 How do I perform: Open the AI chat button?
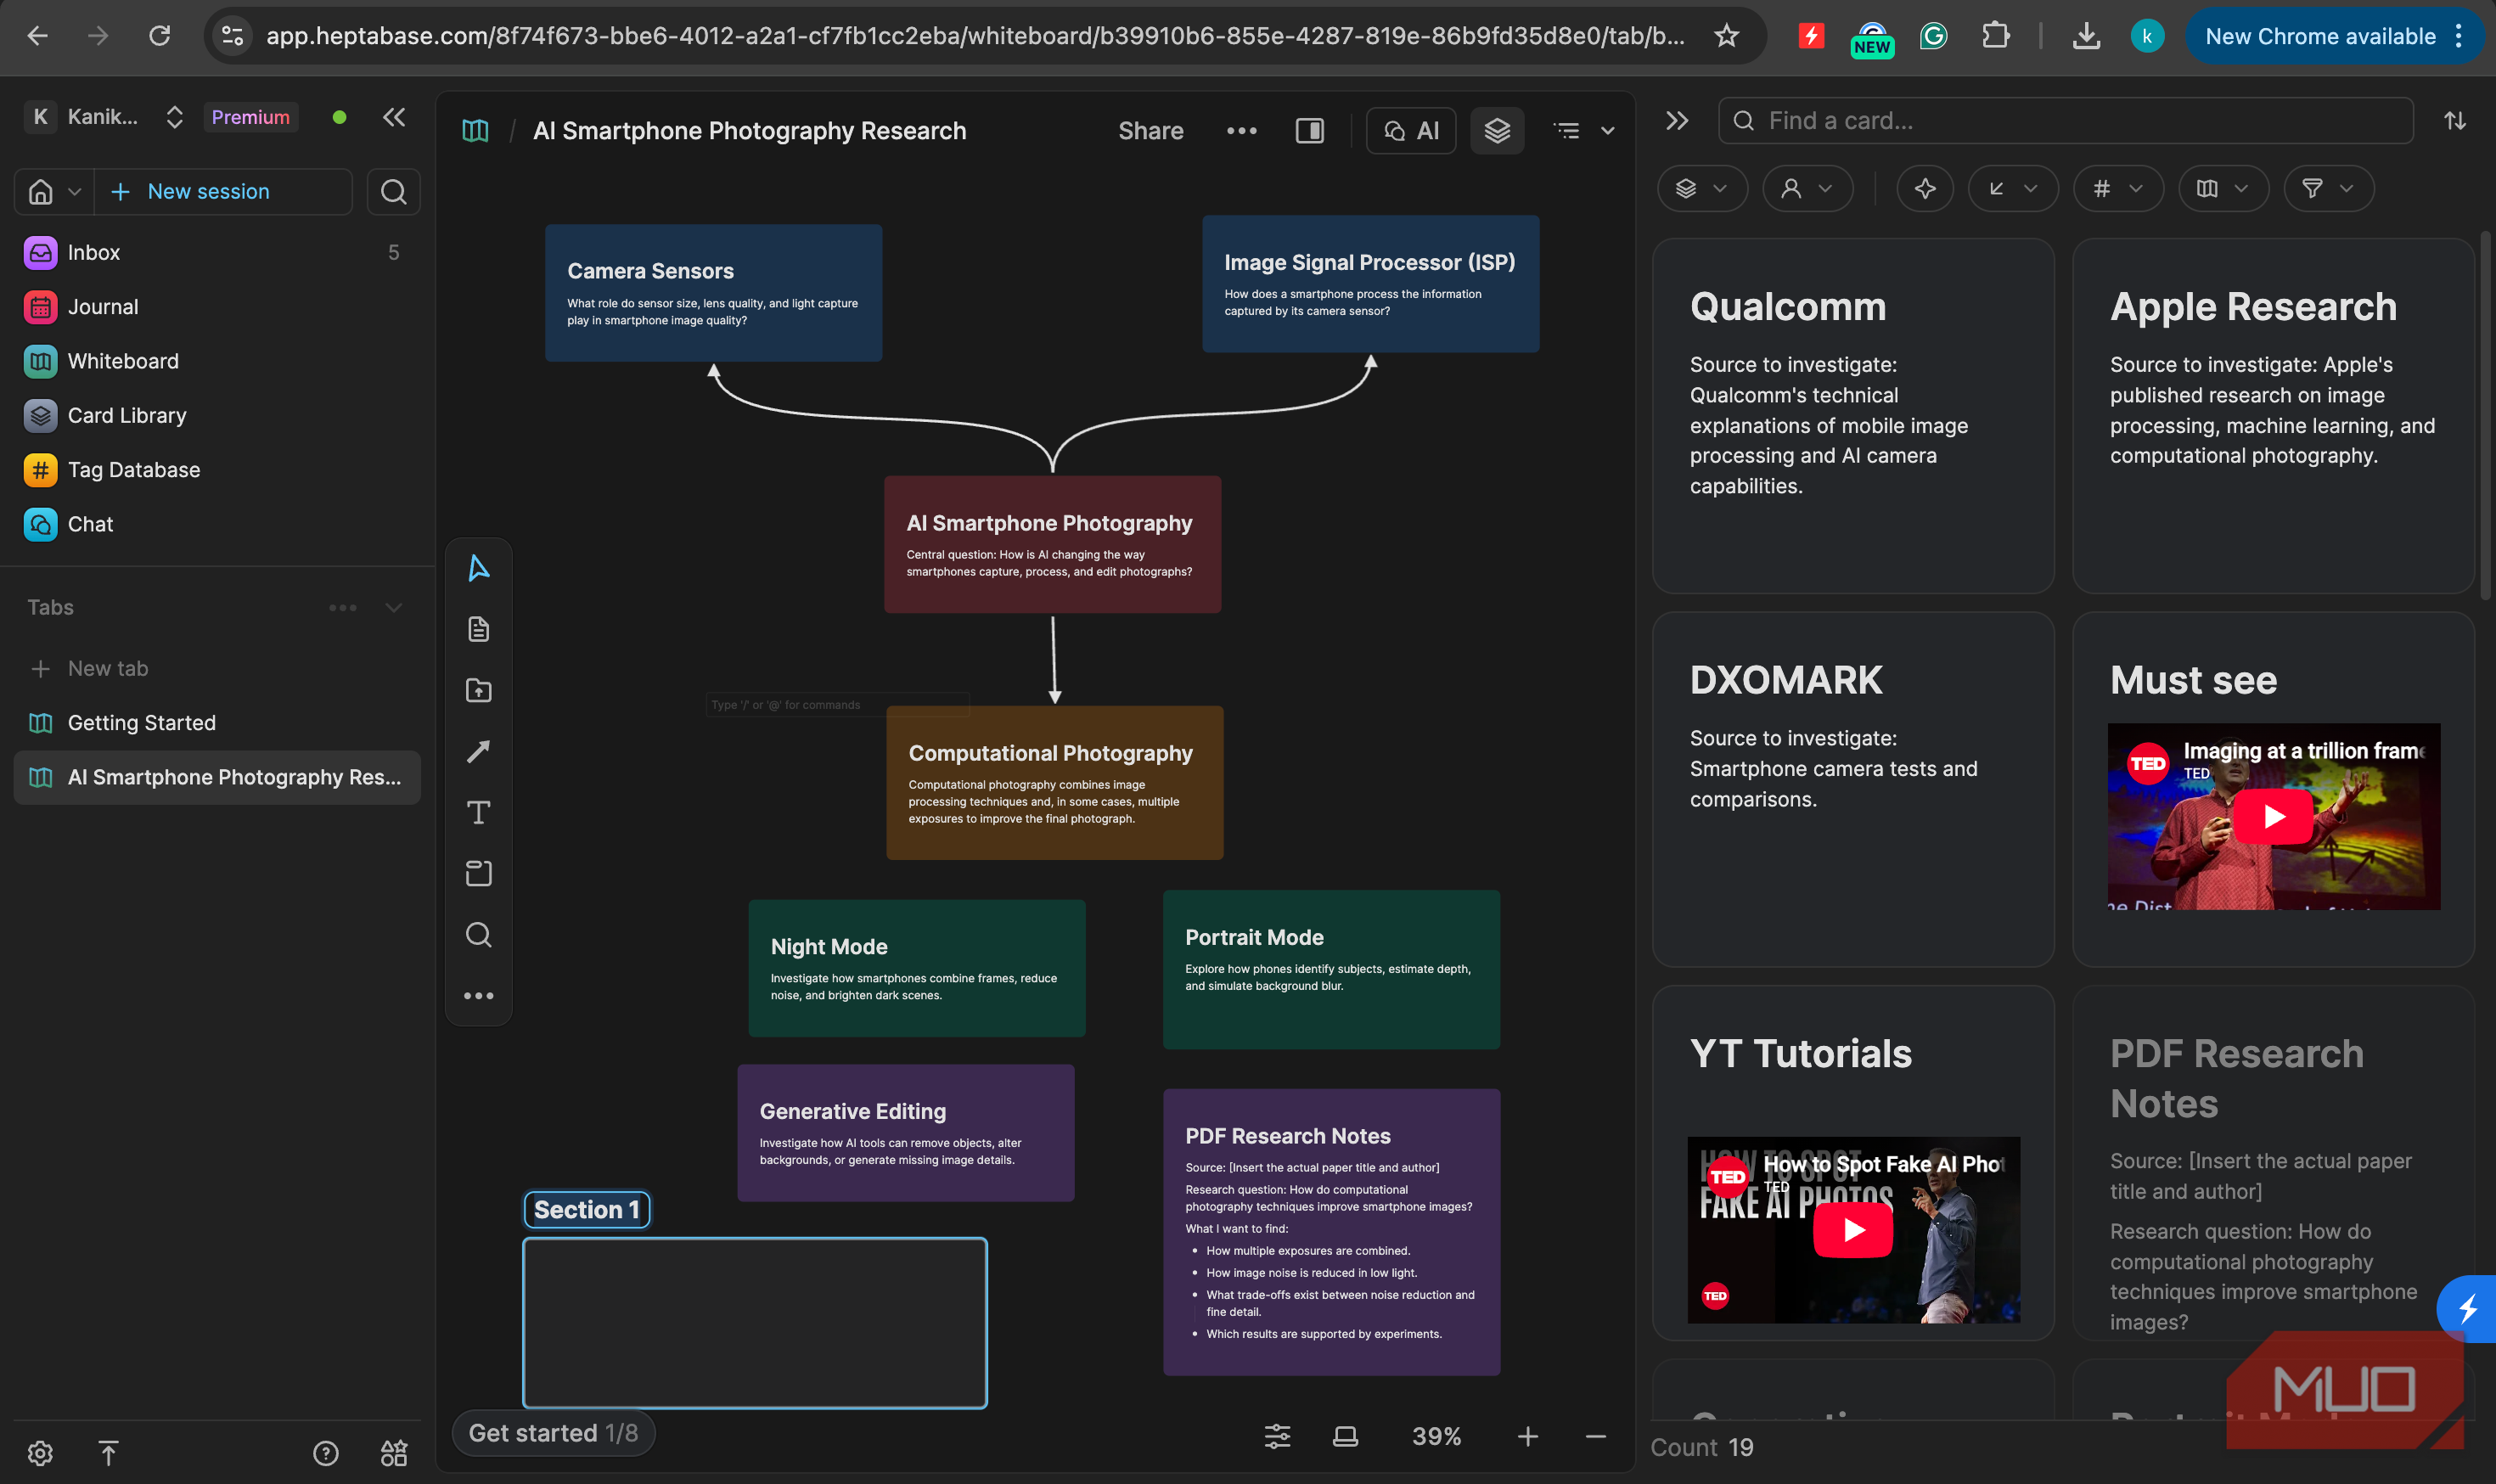pos(1410,131)
